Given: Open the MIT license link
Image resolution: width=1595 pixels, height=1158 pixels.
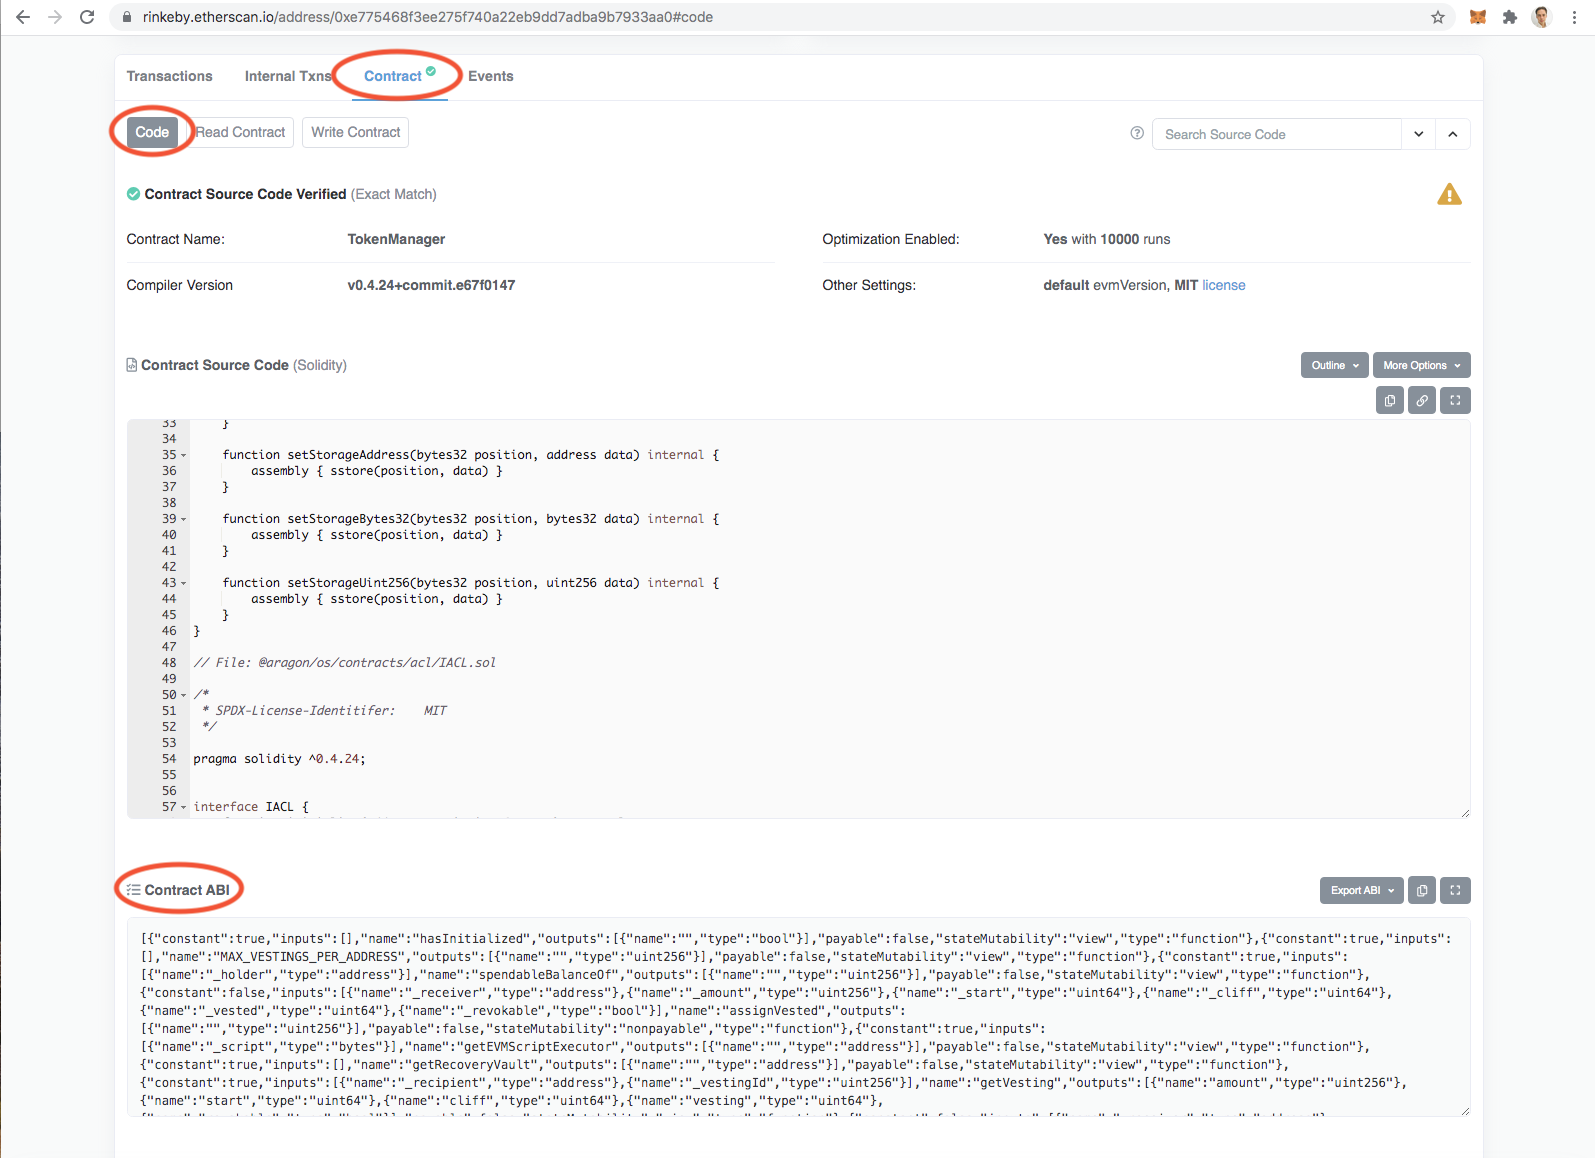Looking at the screenshot, I should [1223, 285].
